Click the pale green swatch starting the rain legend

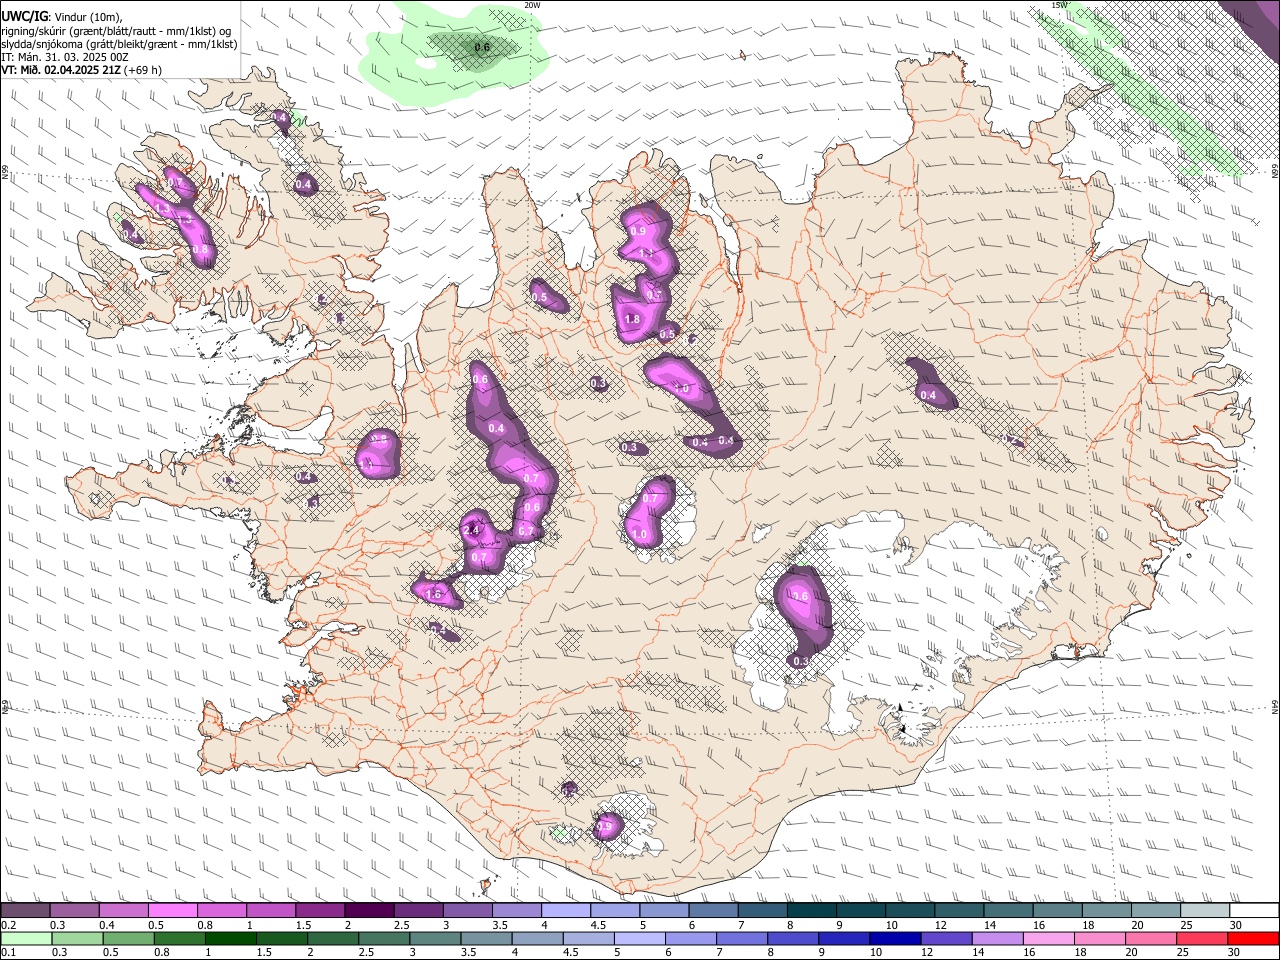25,938
